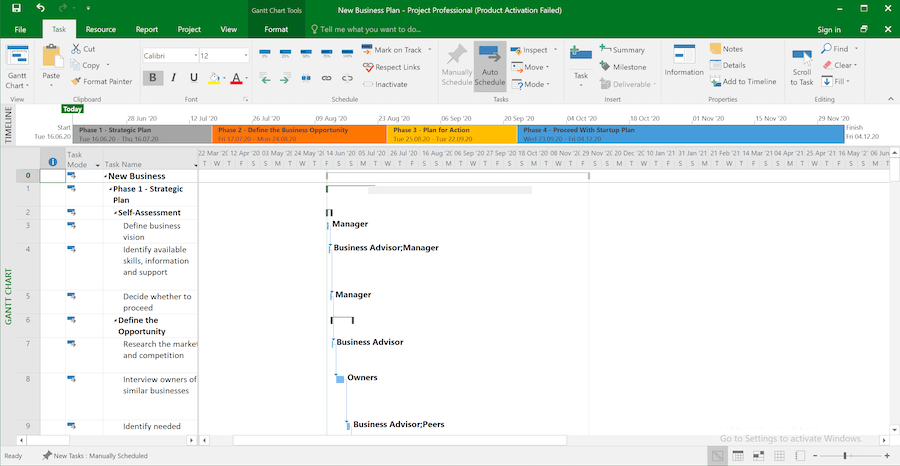
Task: Show task Details pane
Action: coord(728,65)
